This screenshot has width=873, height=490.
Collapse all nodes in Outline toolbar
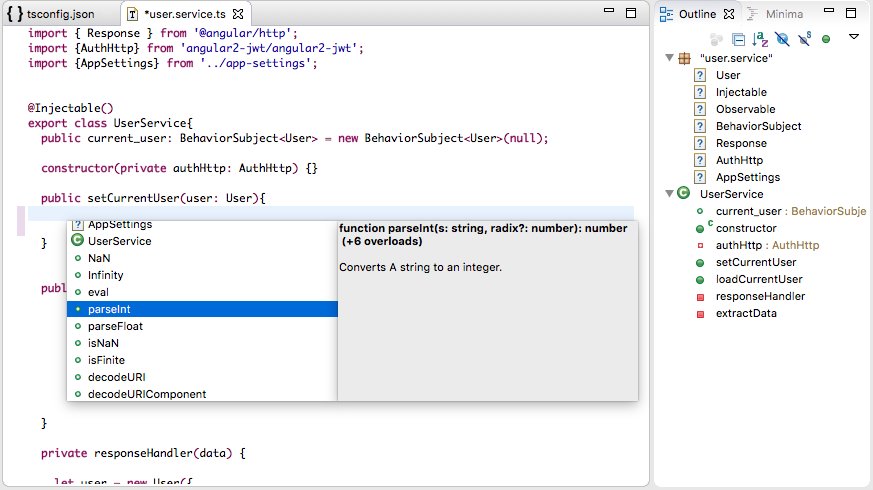[738, 40]
